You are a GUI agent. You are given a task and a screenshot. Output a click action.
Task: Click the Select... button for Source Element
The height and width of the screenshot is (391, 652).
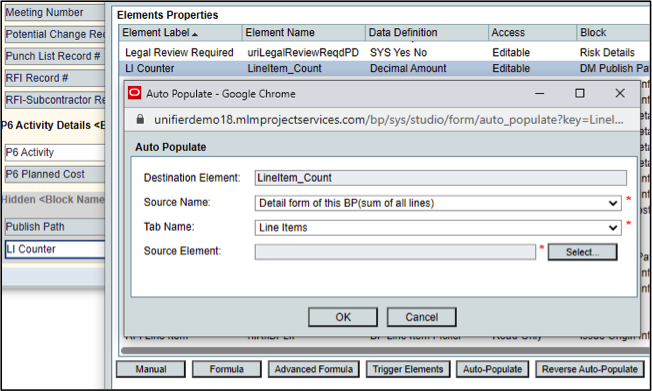pos(582,252)
